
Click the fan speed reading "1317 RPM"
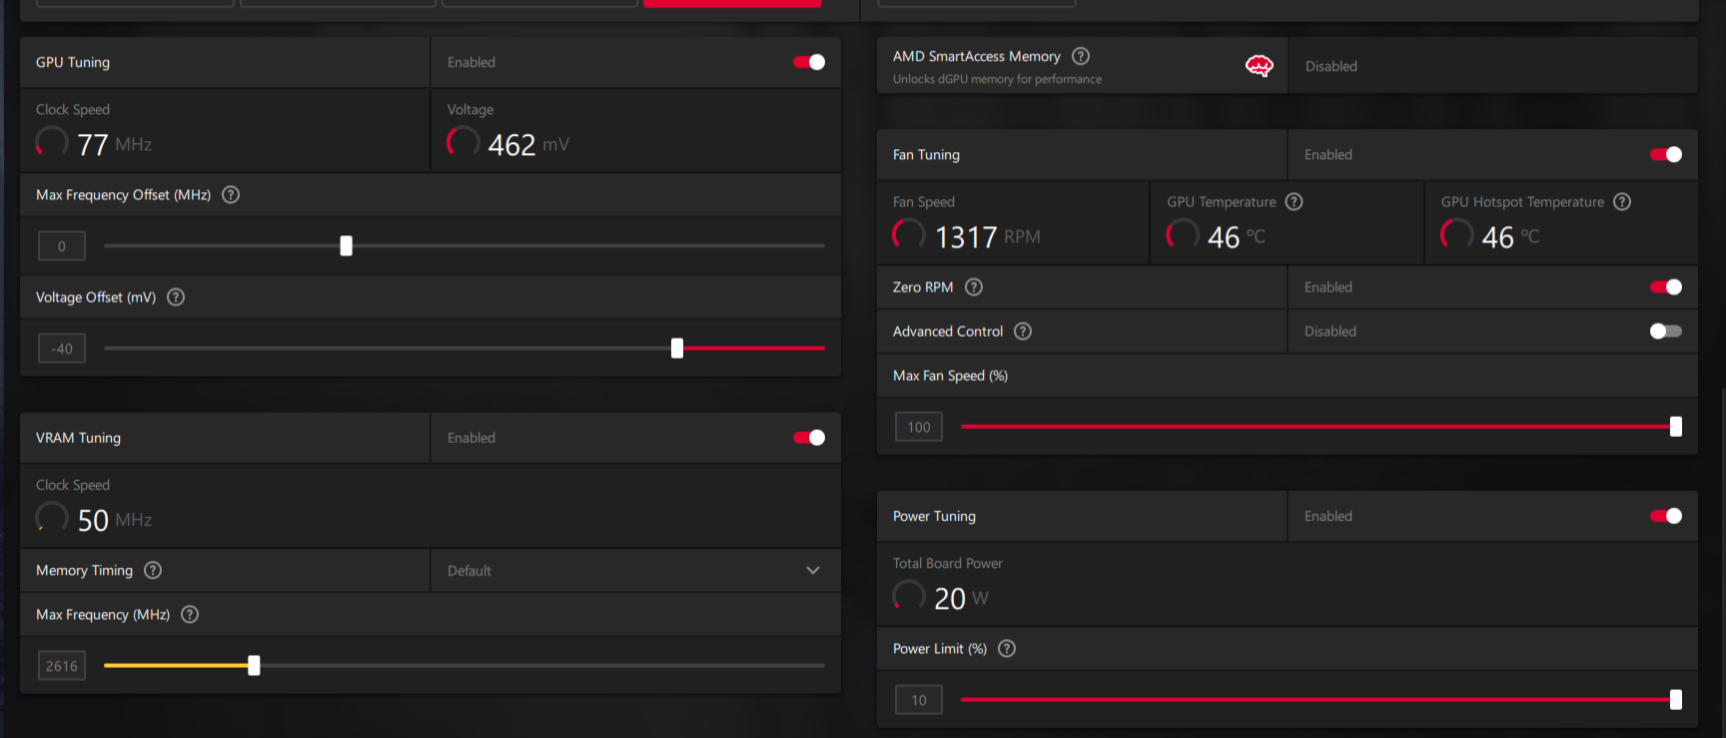988,237
